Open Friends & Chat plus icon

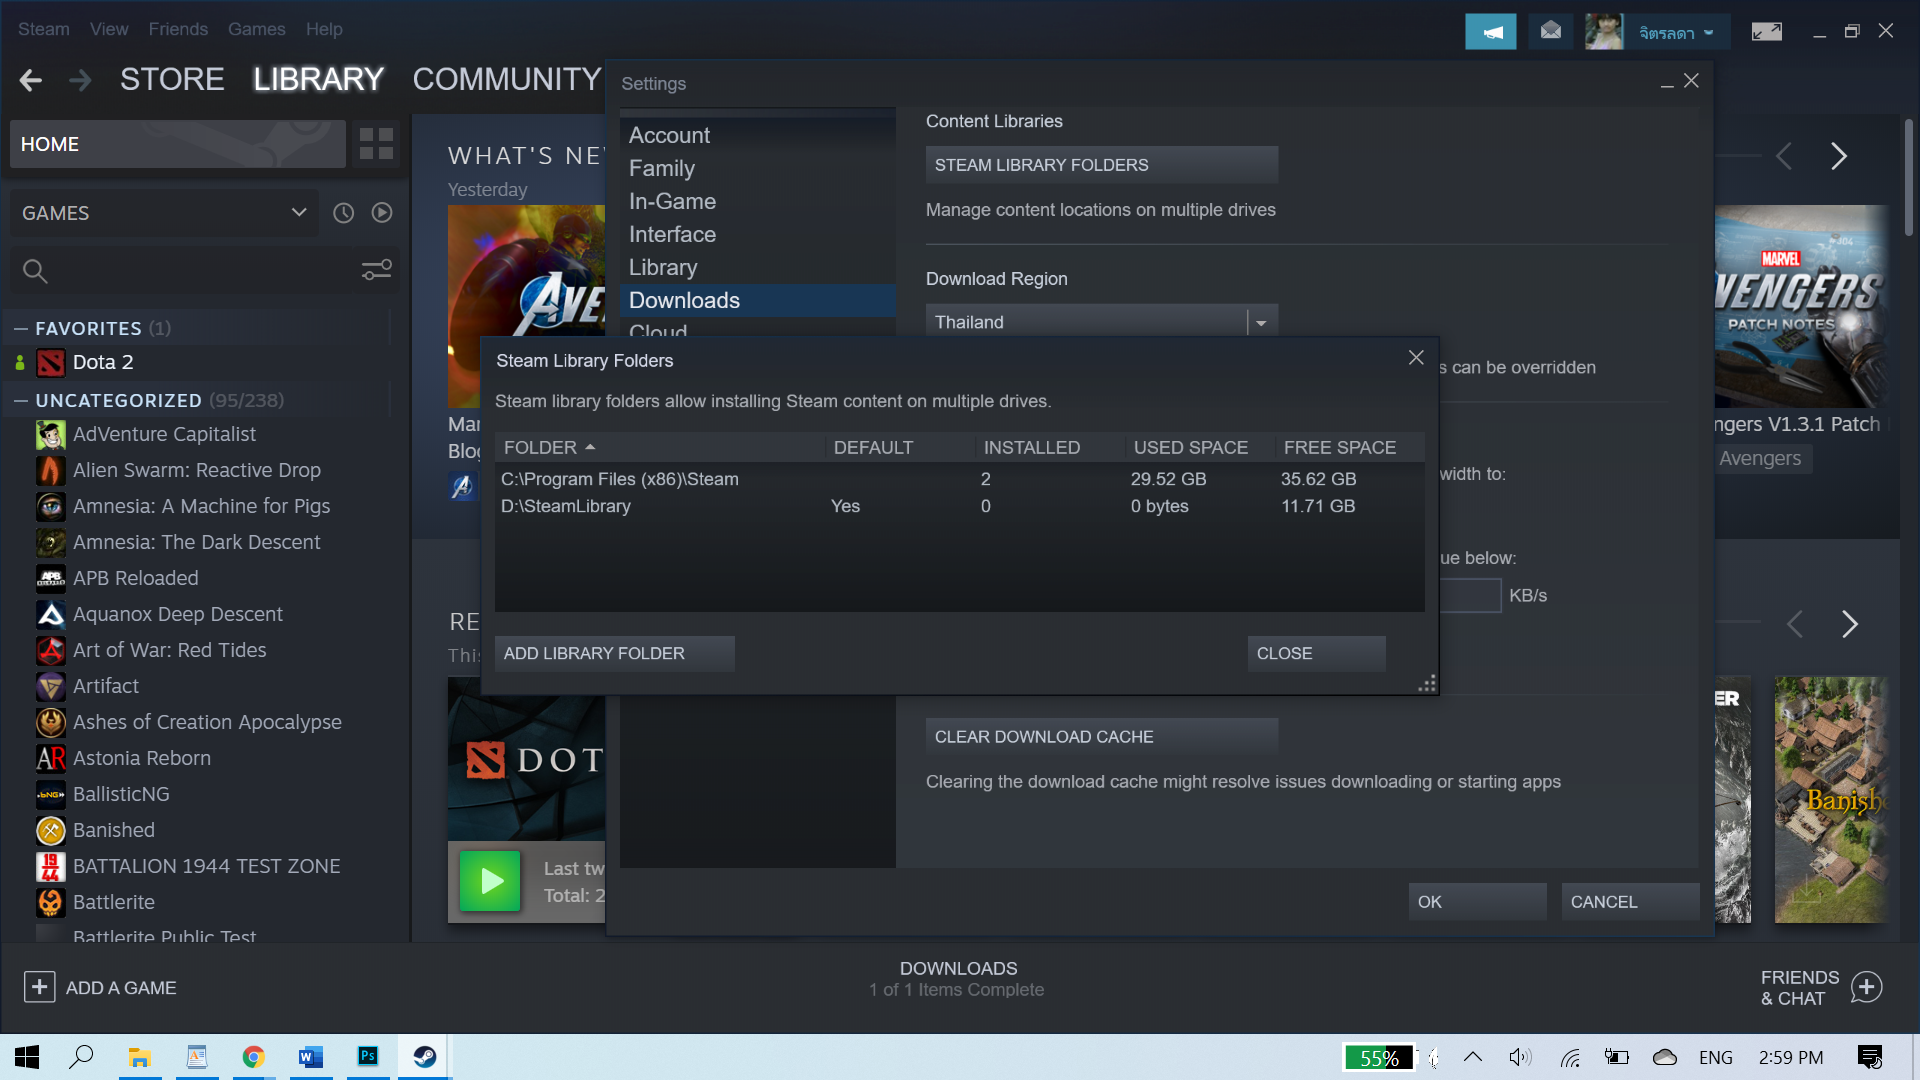tap(1867, 988)
